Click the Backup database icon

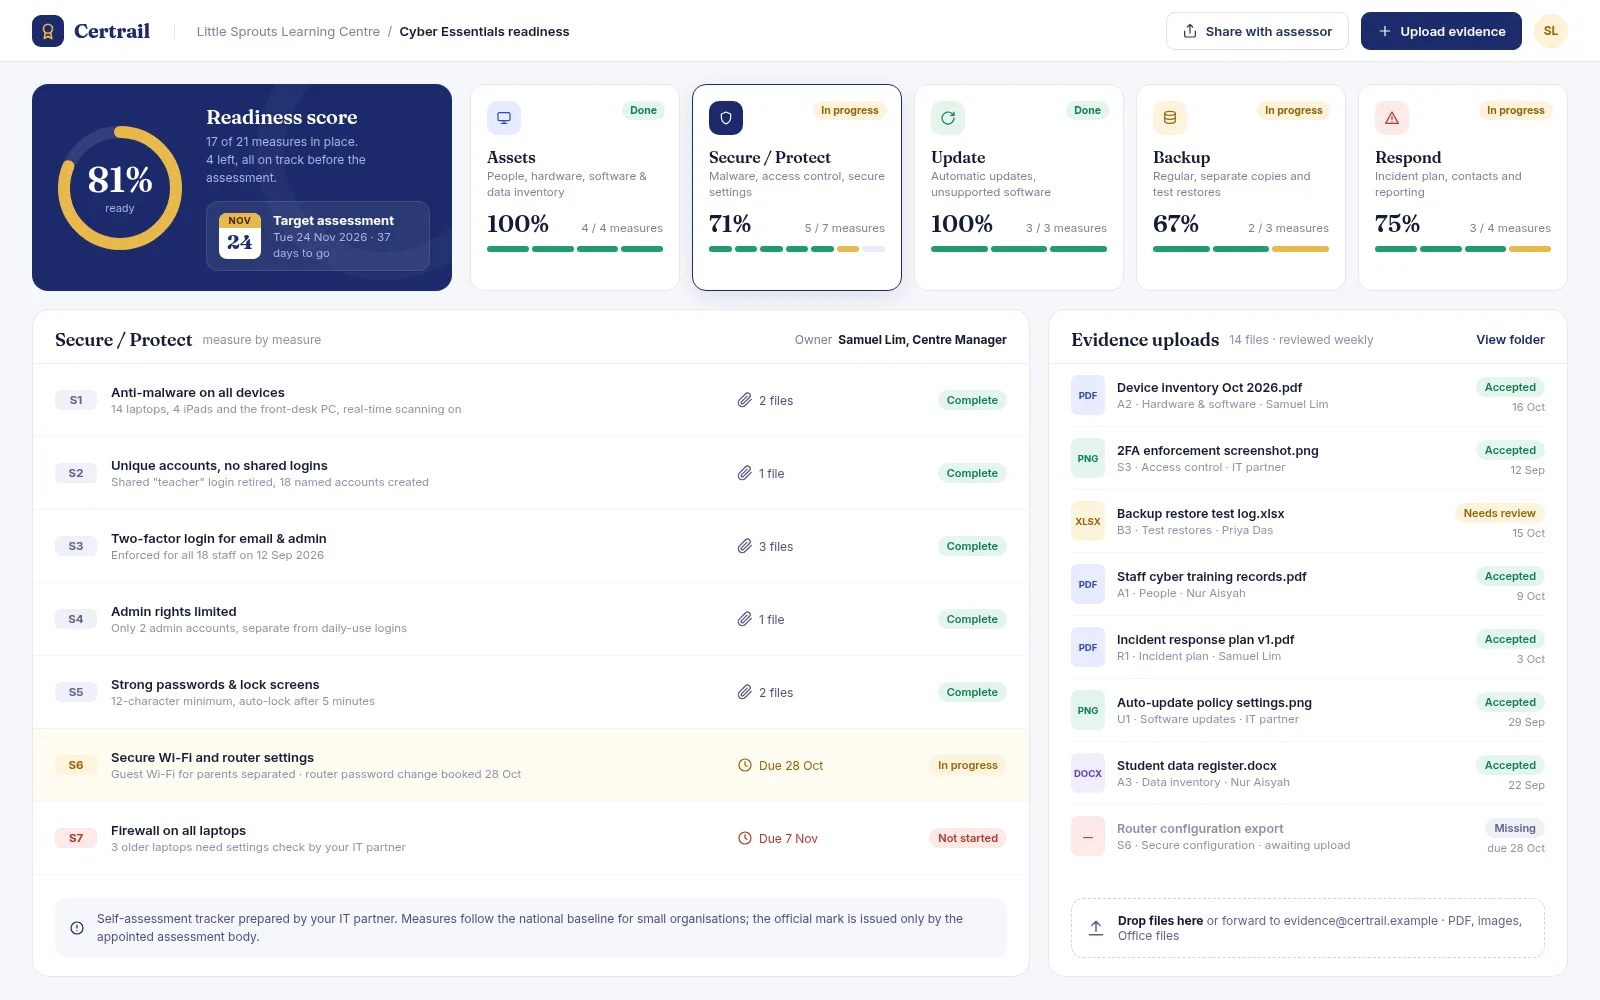pyautogui.click(x=1170, y=118)
